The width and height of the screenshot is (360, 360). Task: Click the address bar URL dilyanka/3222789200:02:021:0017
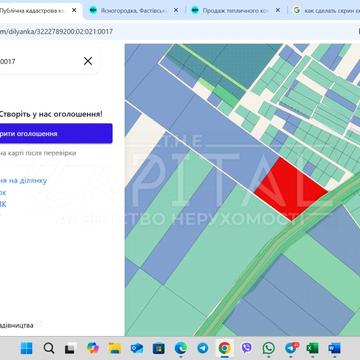coord(56,32)
